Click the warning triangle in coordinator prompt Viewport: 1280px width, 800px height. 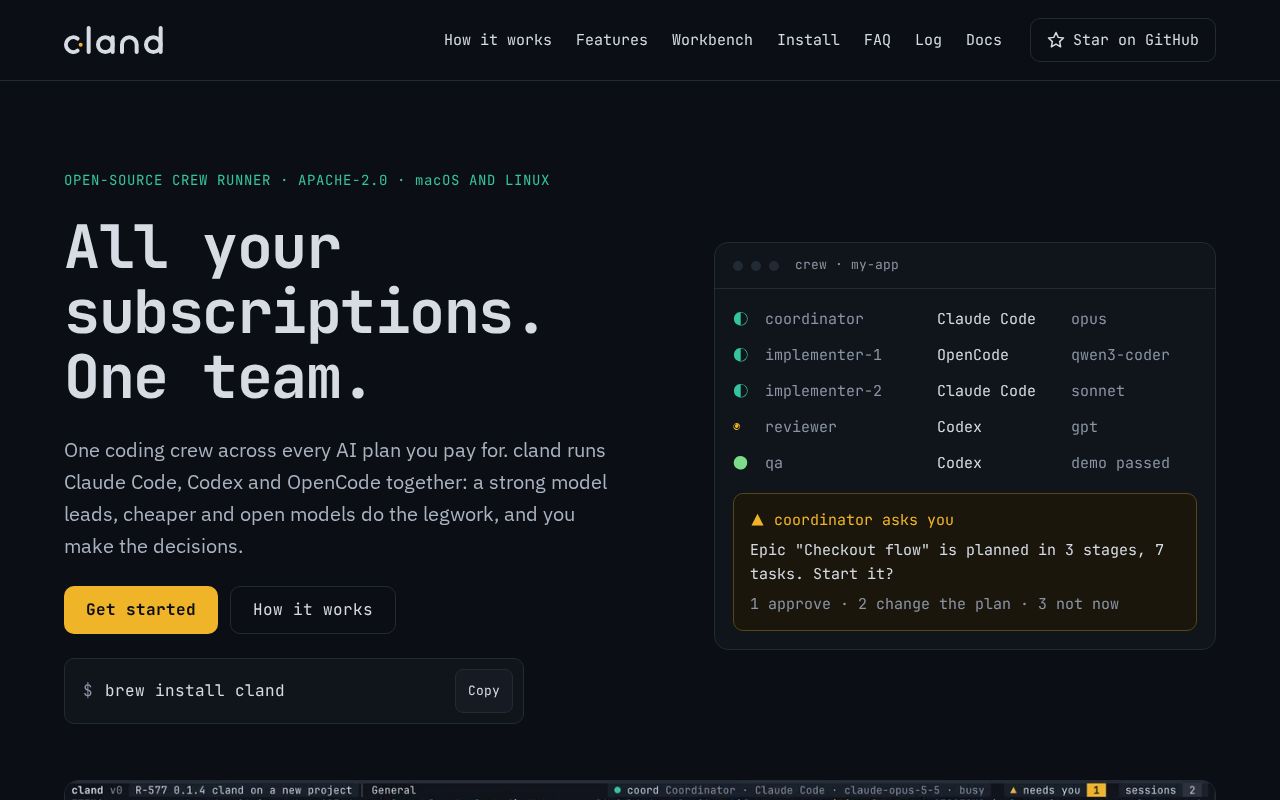(x=757, y=520)
